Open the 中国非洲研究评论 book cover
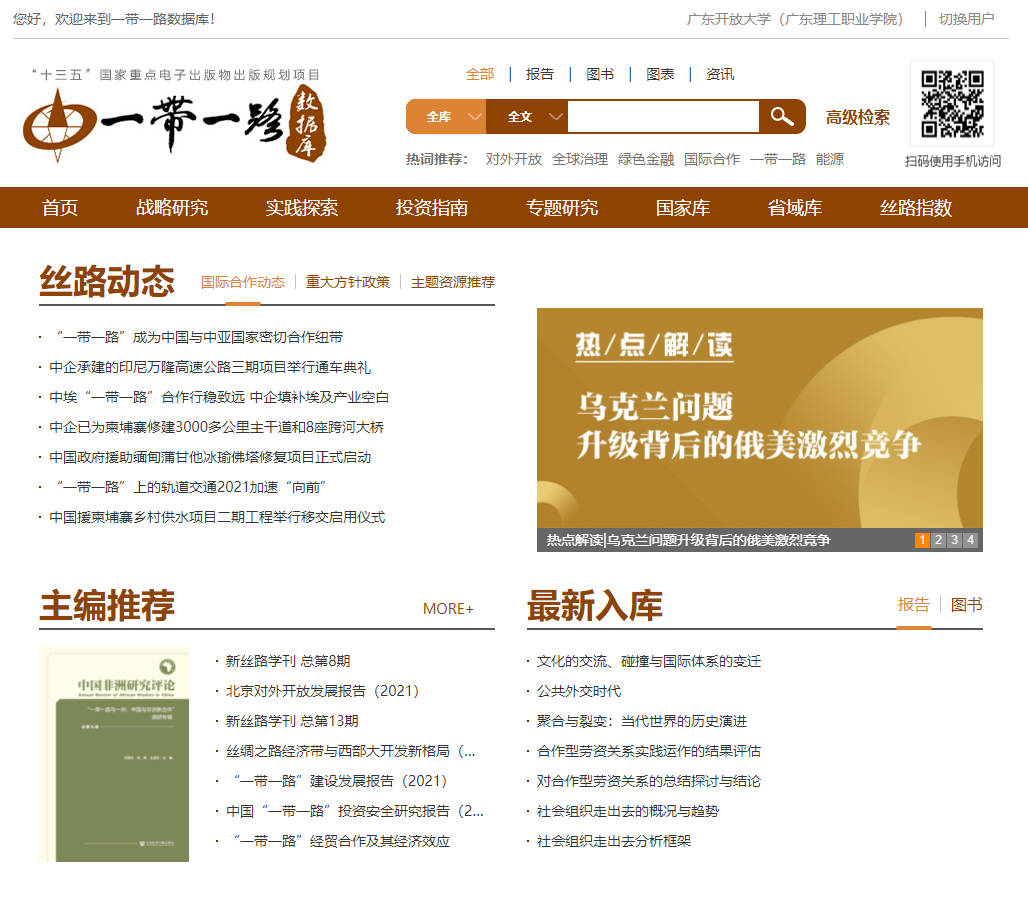The image size is (1028, 898). [x=114, y=754]
